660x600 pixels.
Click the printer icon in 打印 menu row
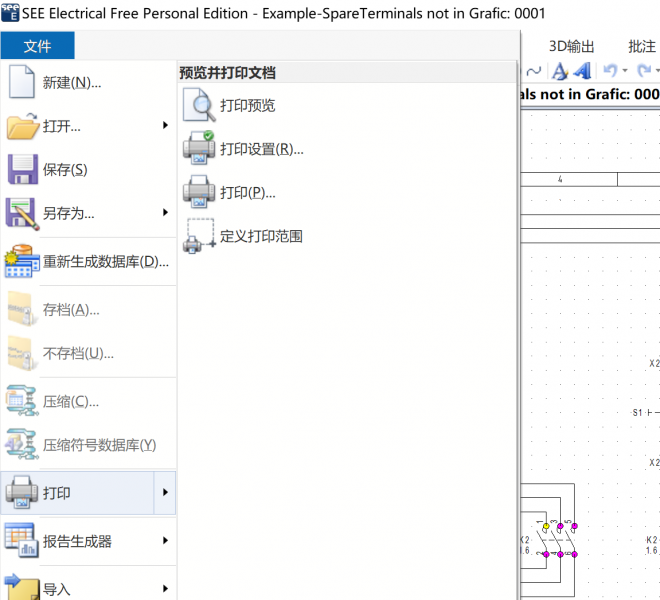click(21, 492)
